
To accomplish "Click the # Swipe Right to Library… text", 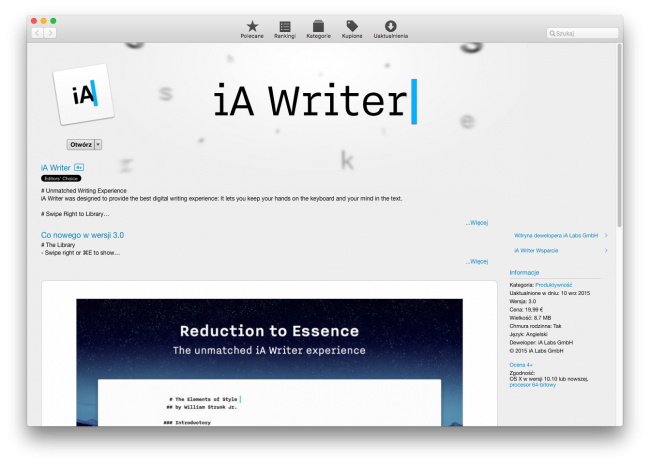I will 75,214.
